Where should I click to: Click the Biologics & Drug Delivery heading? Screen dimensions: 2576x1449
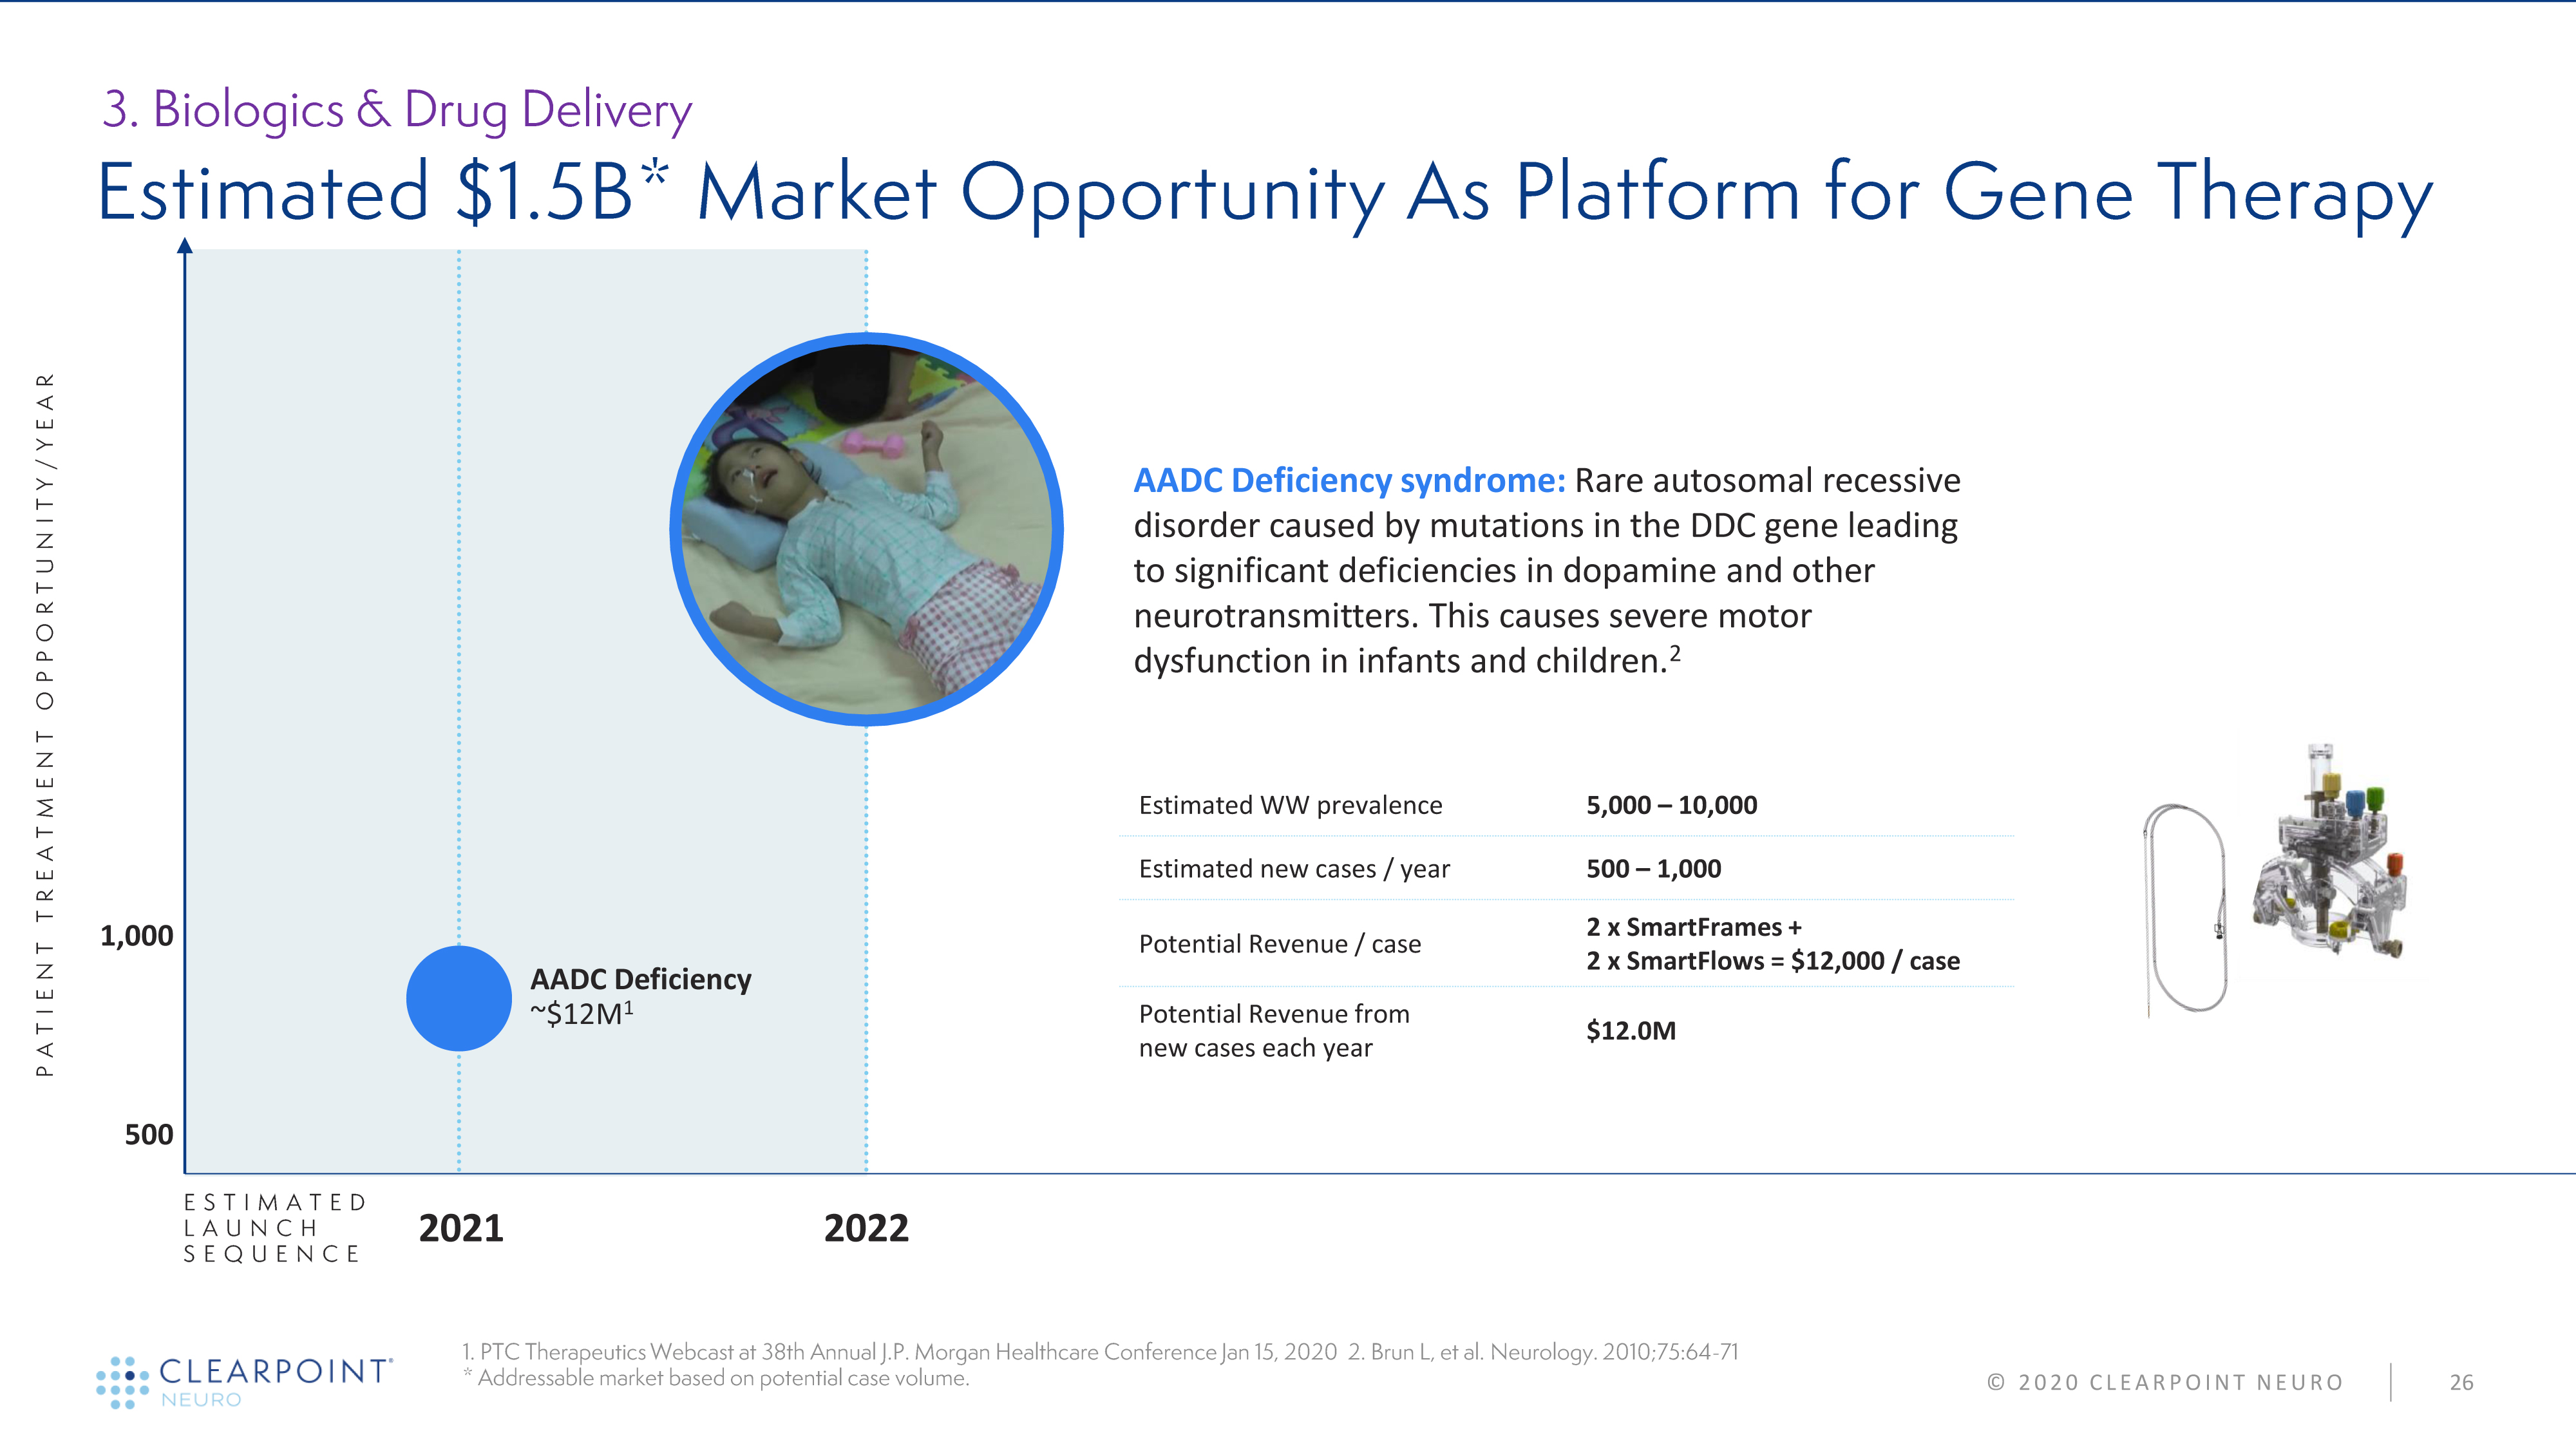(x=397, y=109)
